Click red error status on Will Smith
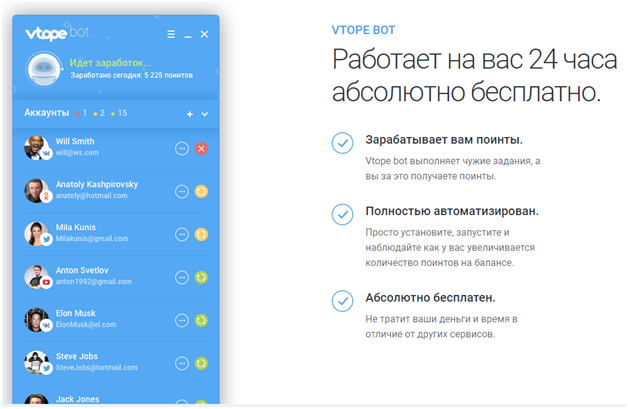Viewport: 628px width, 409px height. coord(201,149)
